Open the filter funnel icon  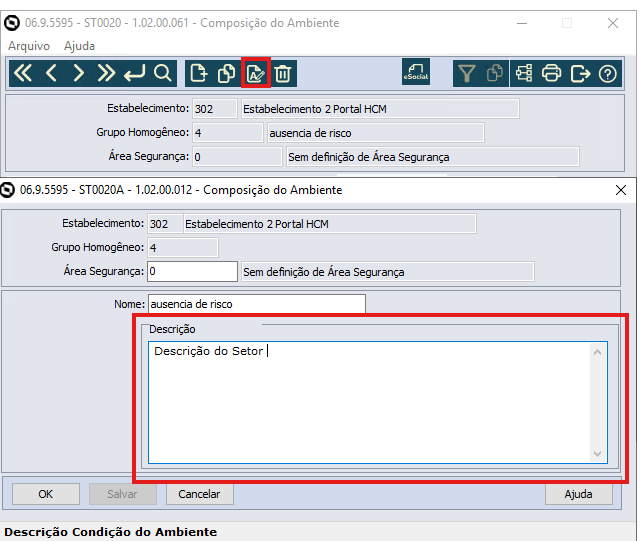467,73
